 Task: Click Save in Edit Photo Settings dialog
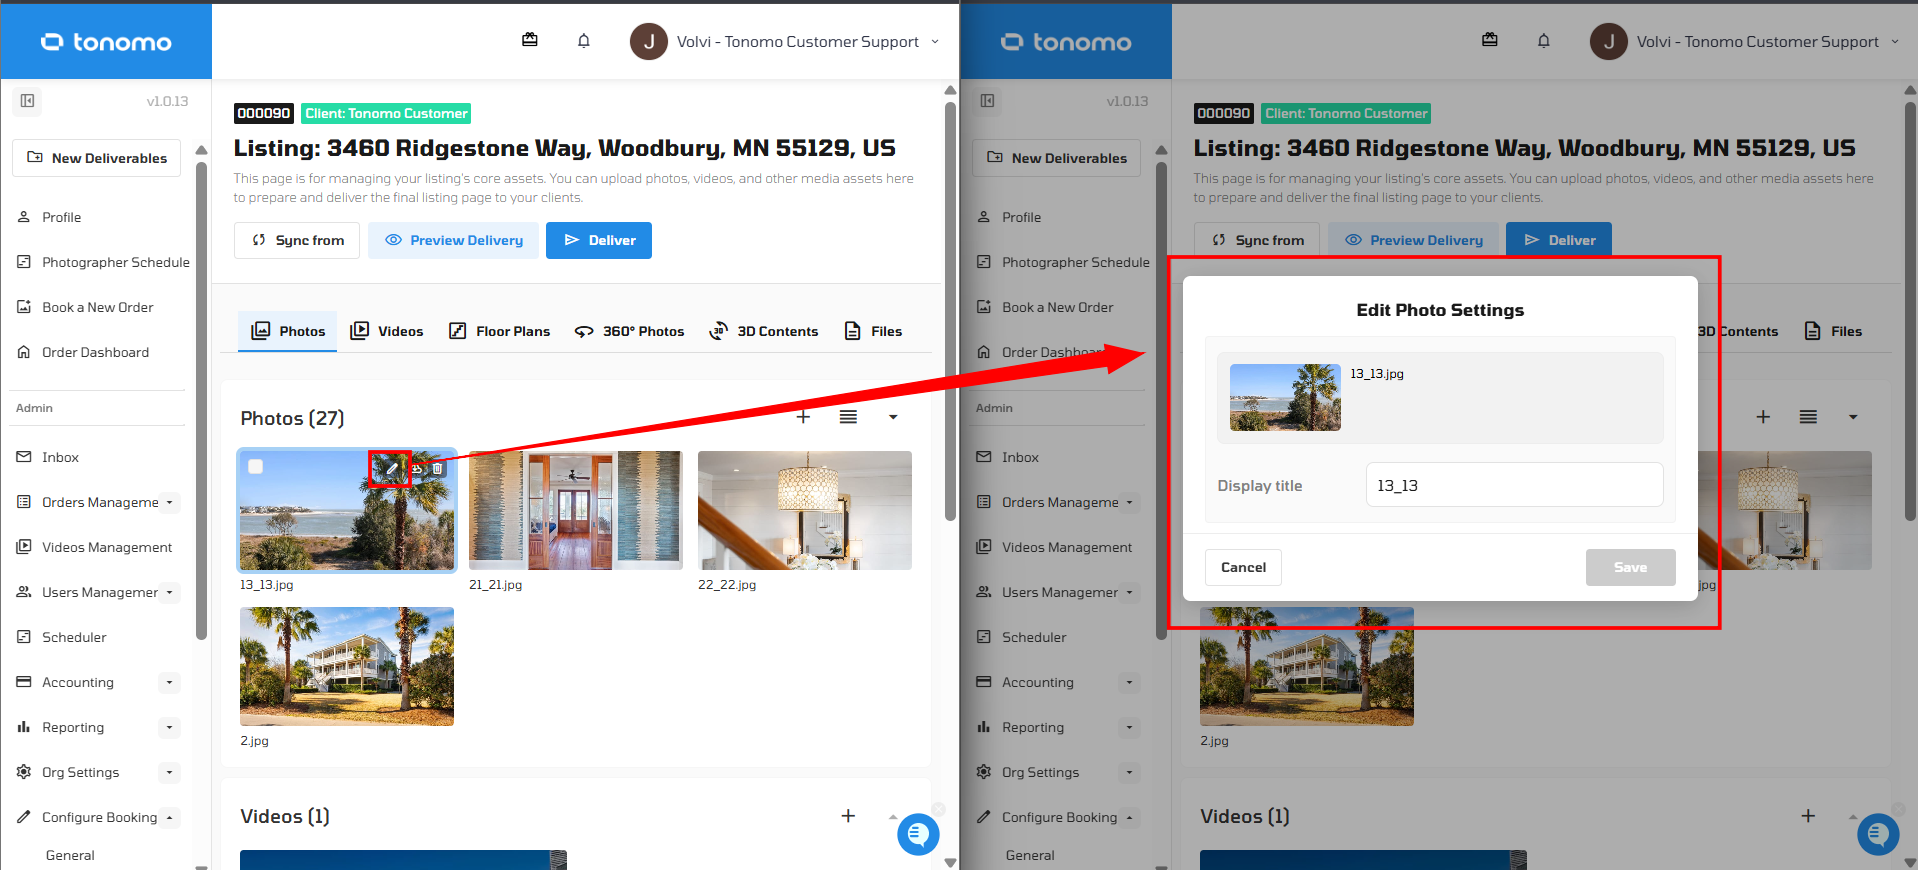pyautogui.click(x=1630, y=567)
